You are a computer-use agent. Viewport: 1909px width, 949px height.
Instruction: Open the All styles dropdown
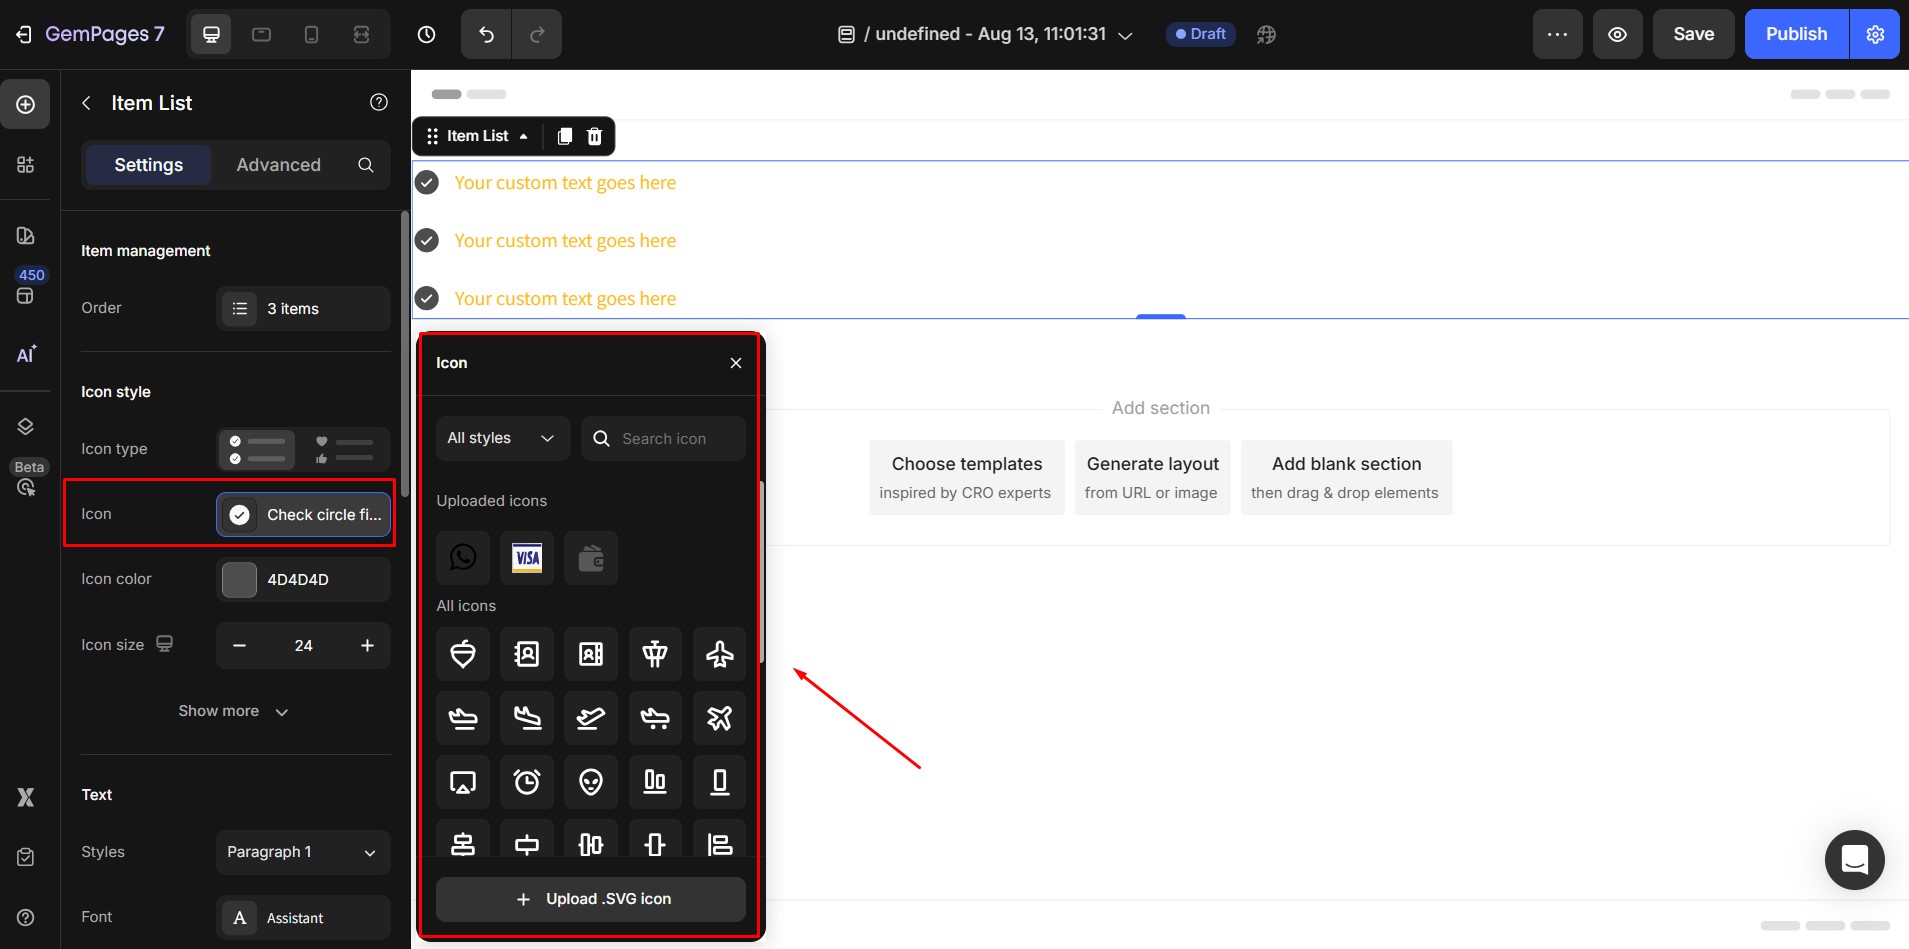click(x=502, y=438)
